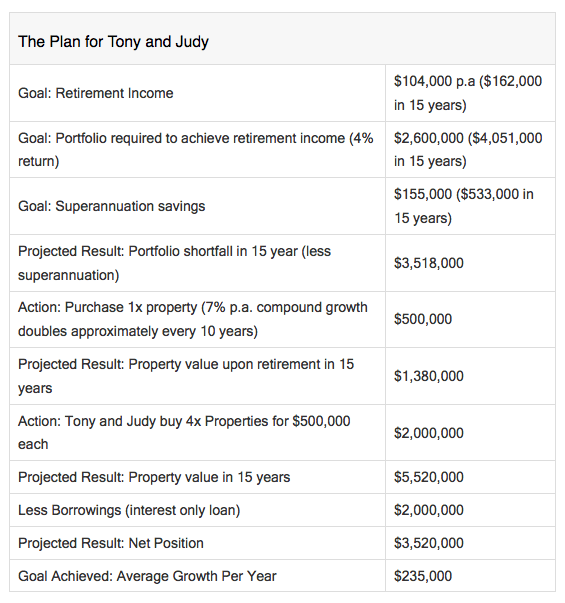This screenshot has width=565, height=603.
Task: Click the $1,380,000 projected property value
Action: click(429, 376)
